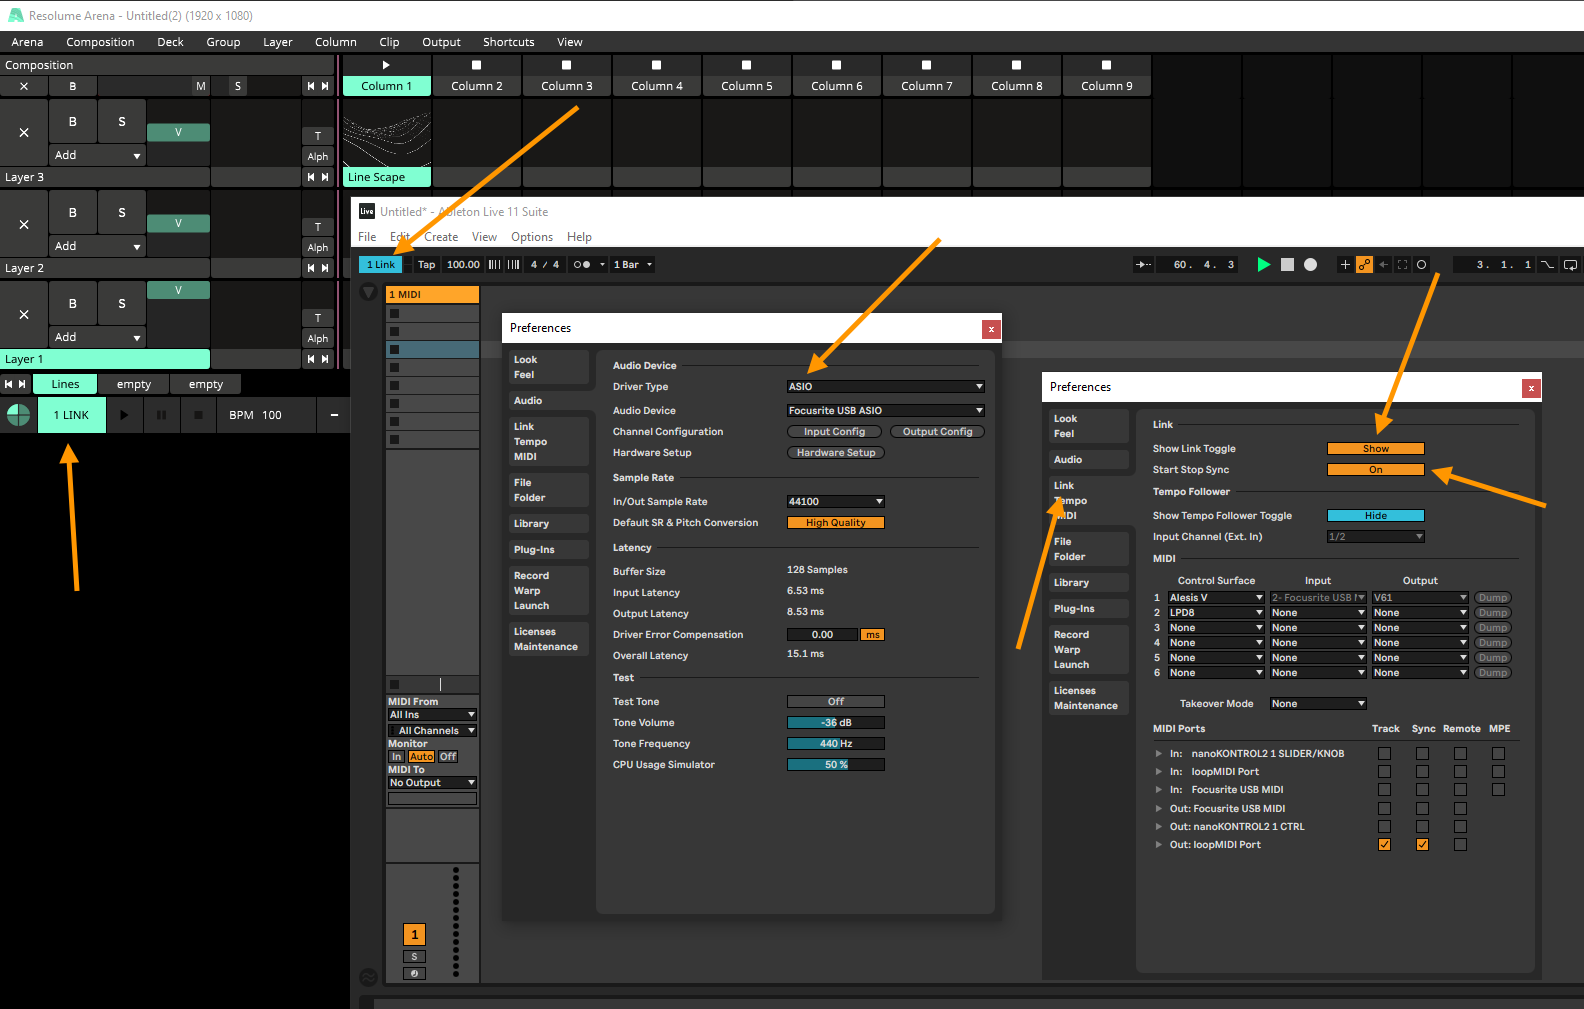Enable Track for In: loopMIDI Port
This screenshot has height=1009, width=1584.
1384,772
